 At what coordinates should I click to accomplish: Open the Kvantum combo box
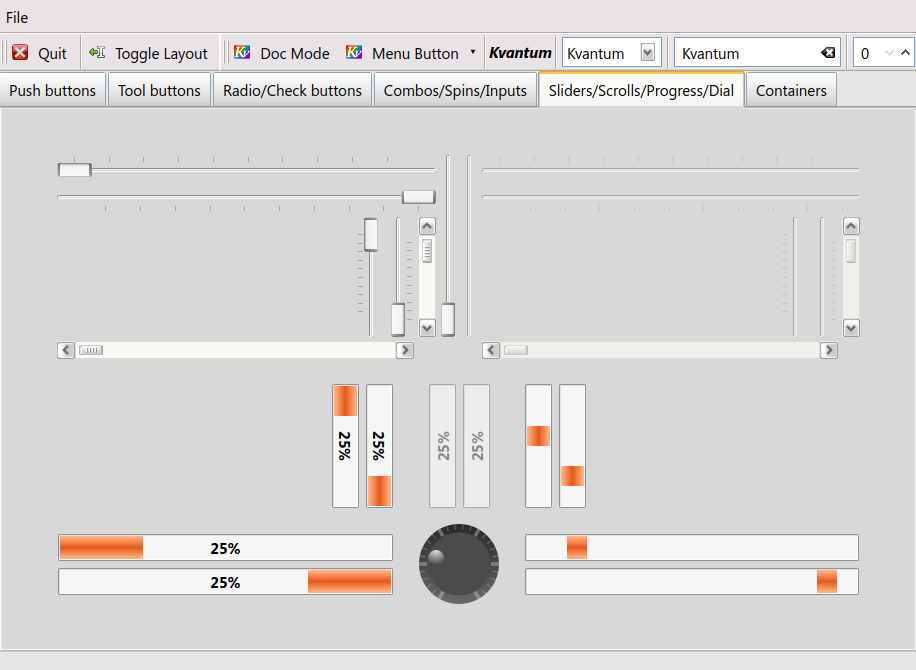(x=611, y=53)
